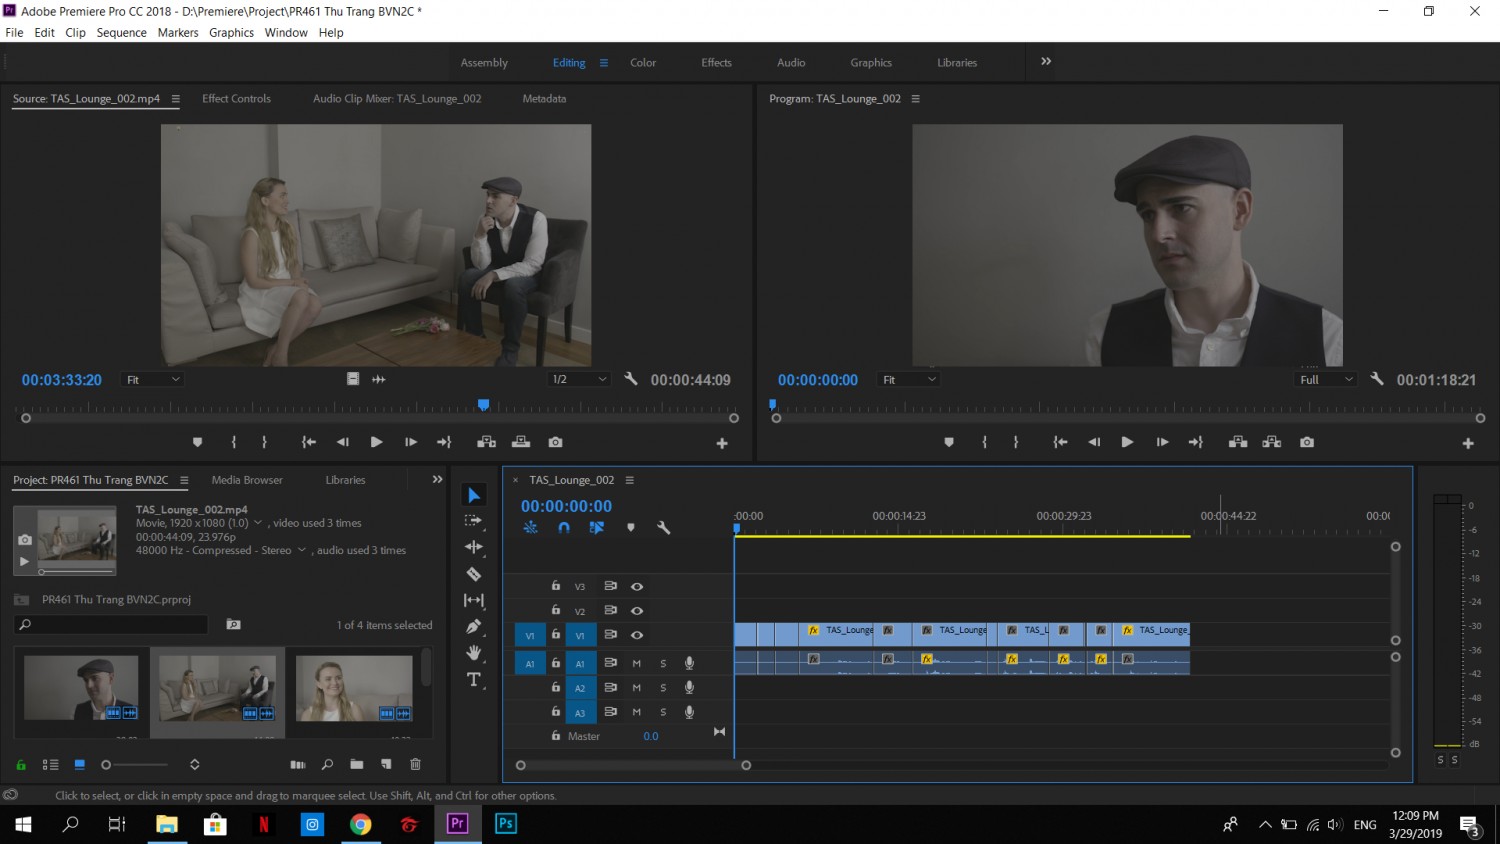Select the Pen tool

[474, 627]
